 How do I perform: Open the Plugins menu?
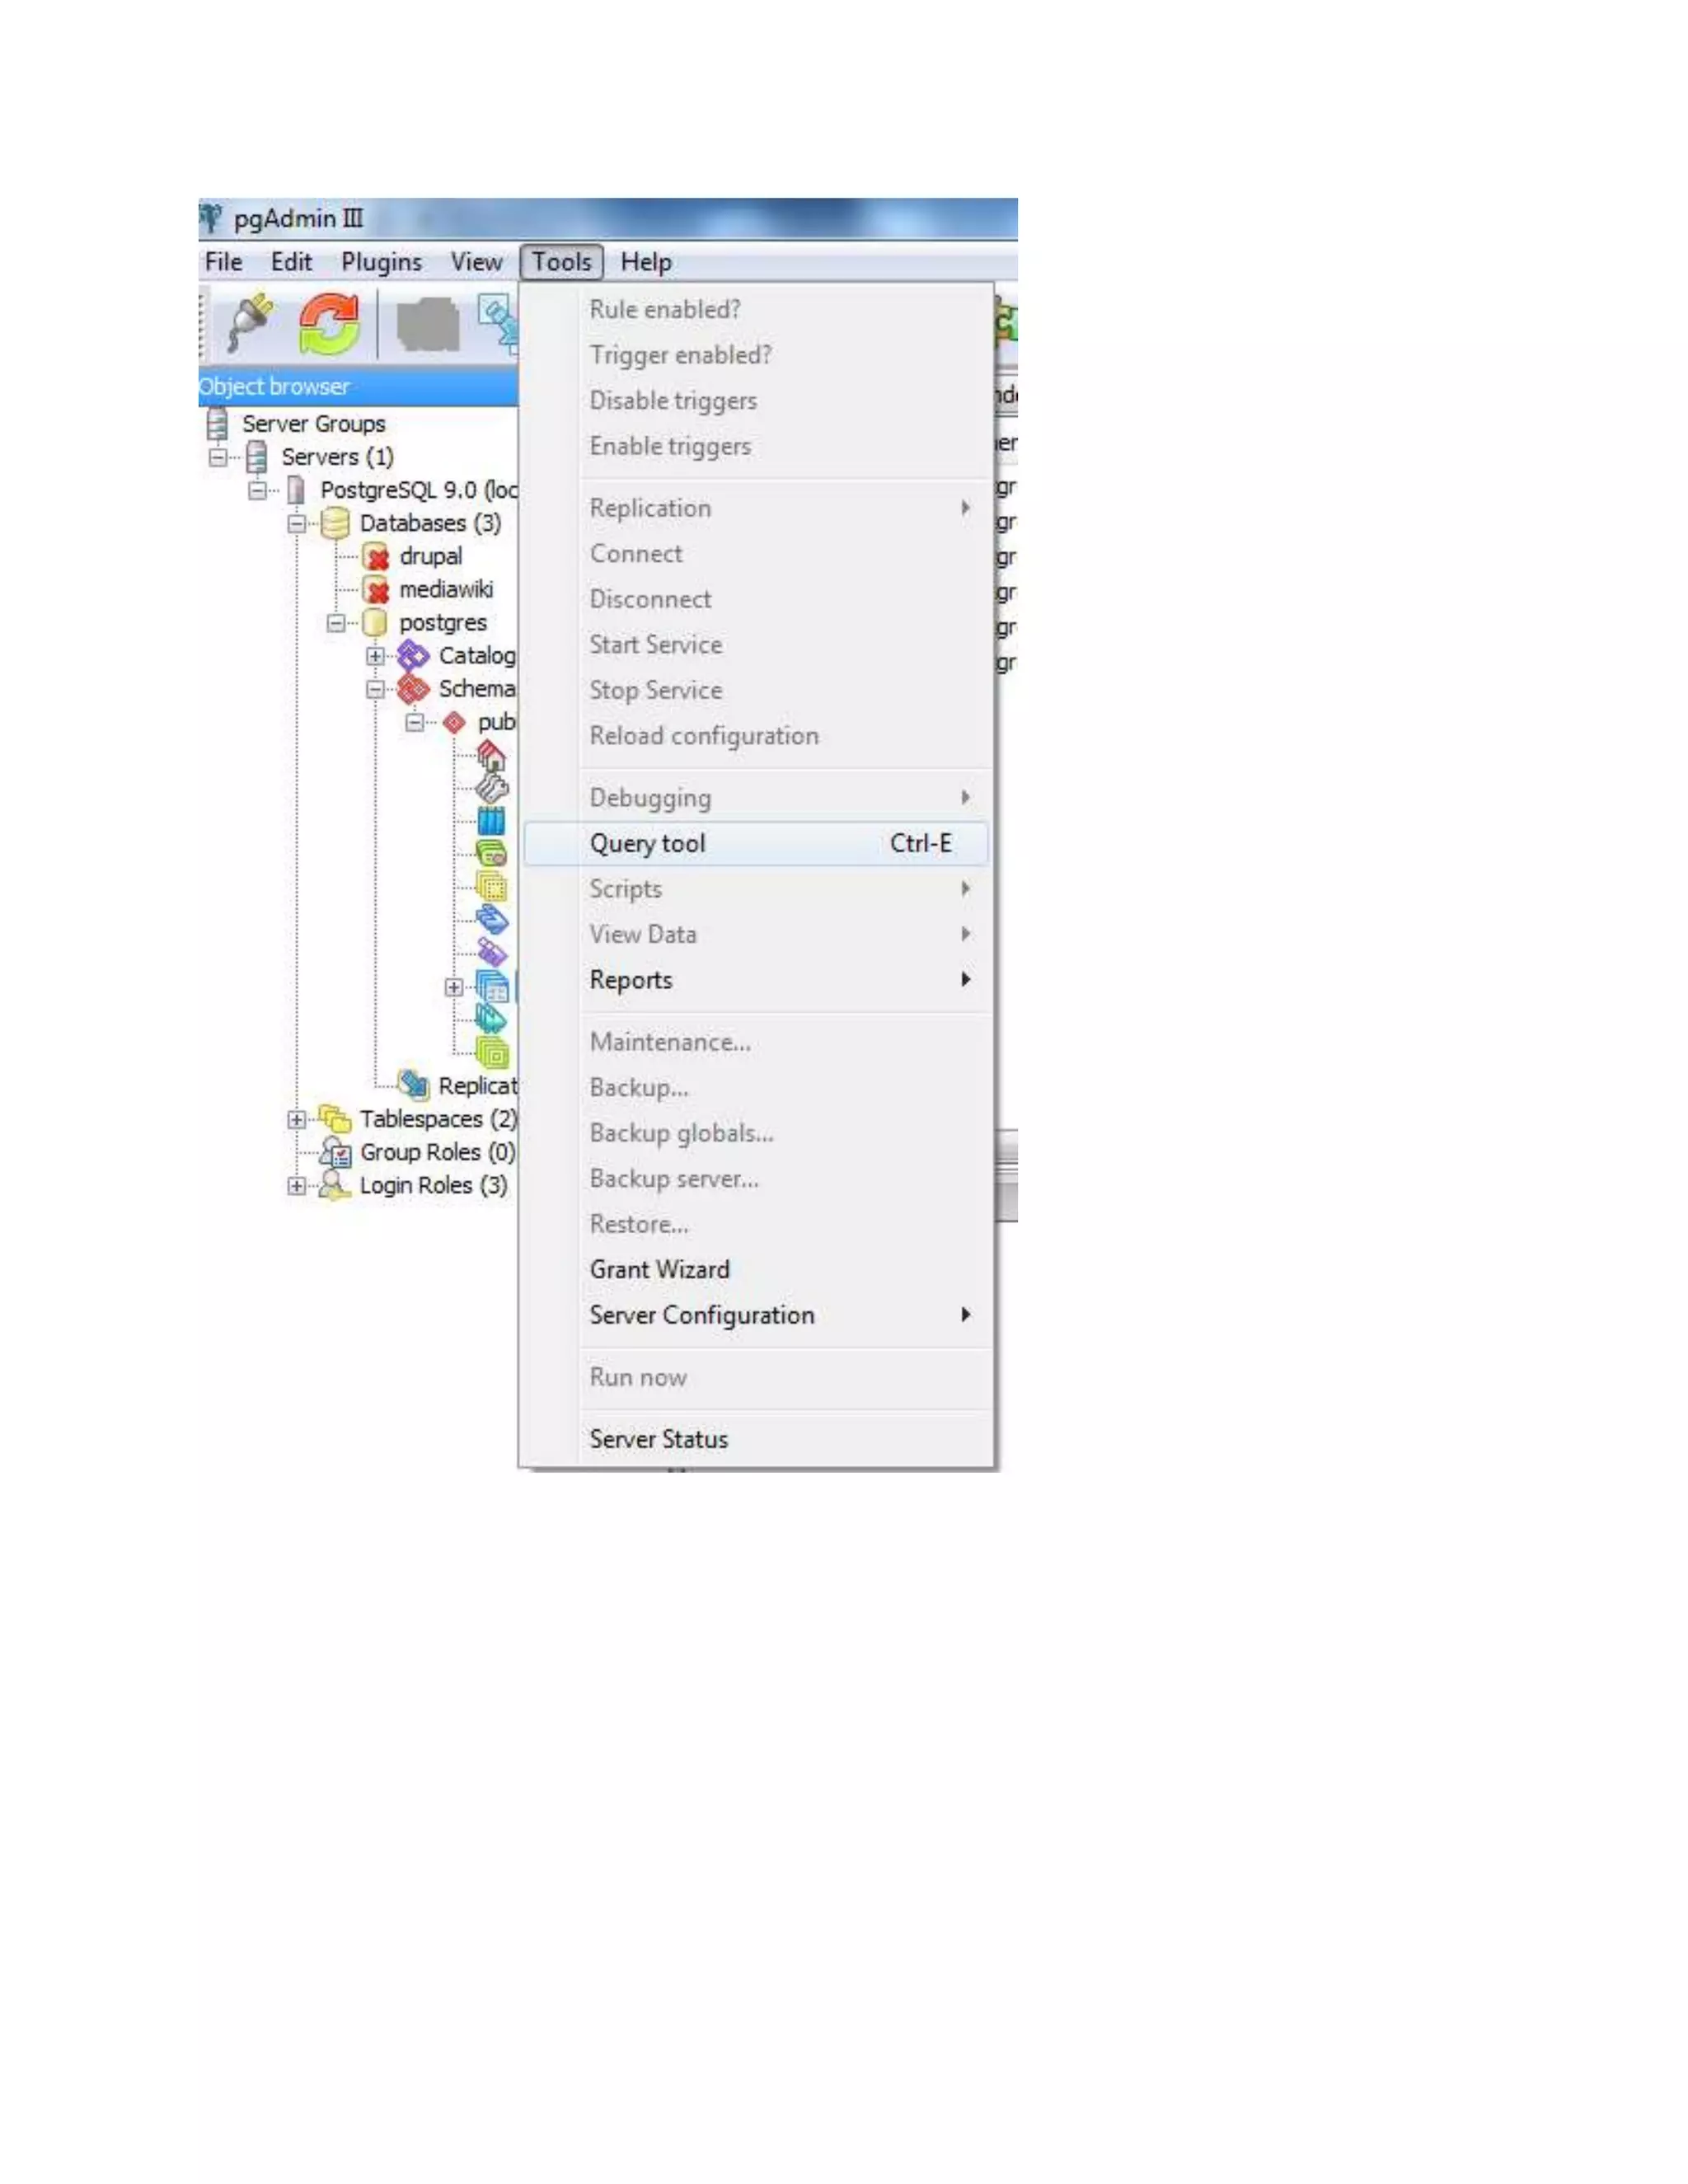pos(381,262)
